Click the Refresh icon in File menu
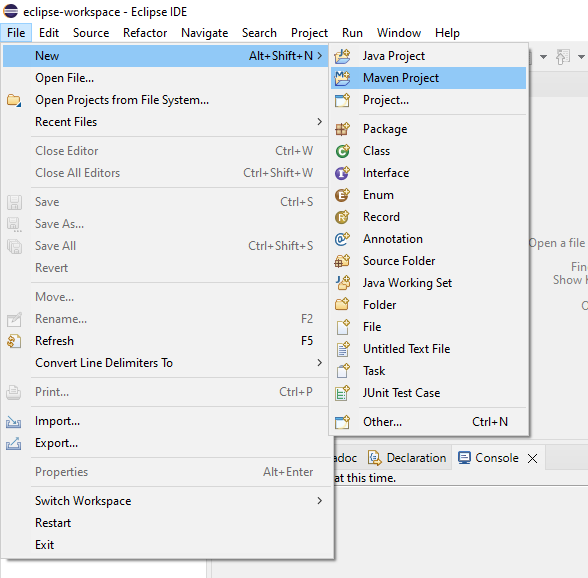 click(14, 341)
